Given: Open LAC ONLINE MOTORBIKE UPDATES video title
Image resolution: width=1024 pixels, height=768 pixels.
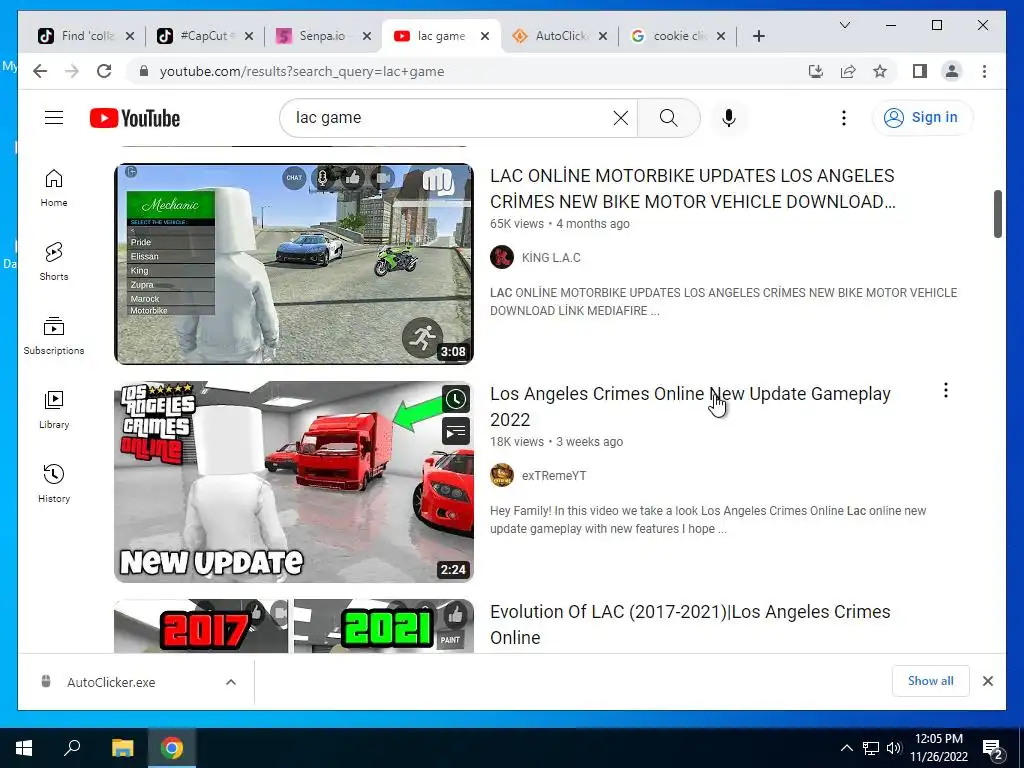Looking at the screenshot, I should [692, 189].
